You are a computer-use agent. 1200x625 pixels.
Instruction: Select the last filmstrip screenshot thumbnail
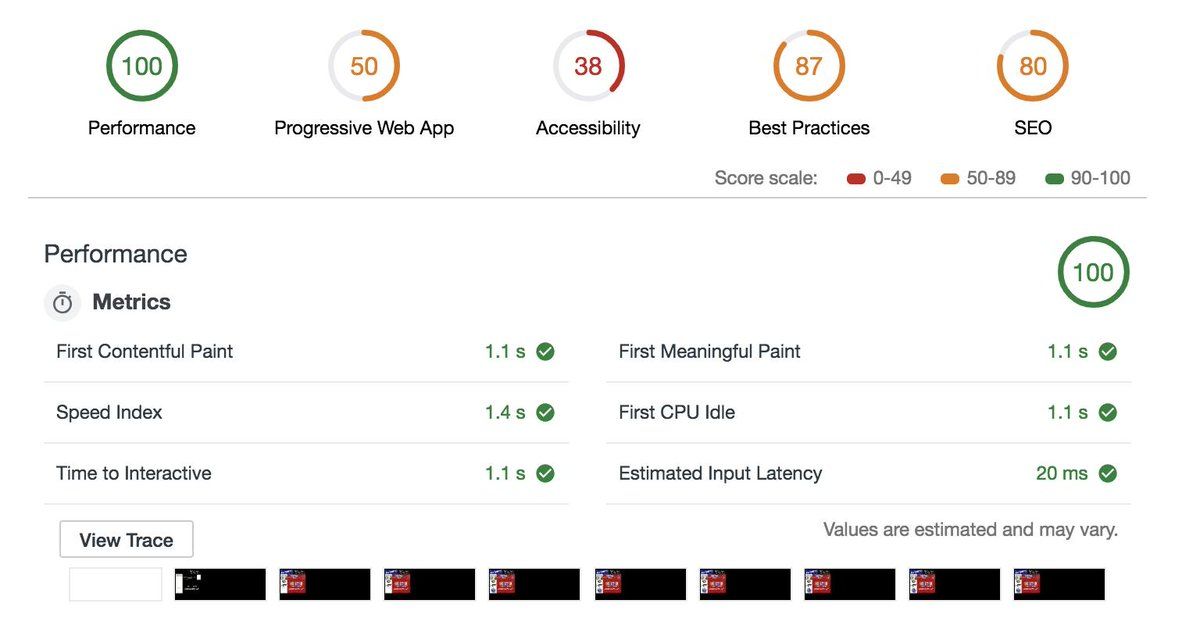(1059, 584)
